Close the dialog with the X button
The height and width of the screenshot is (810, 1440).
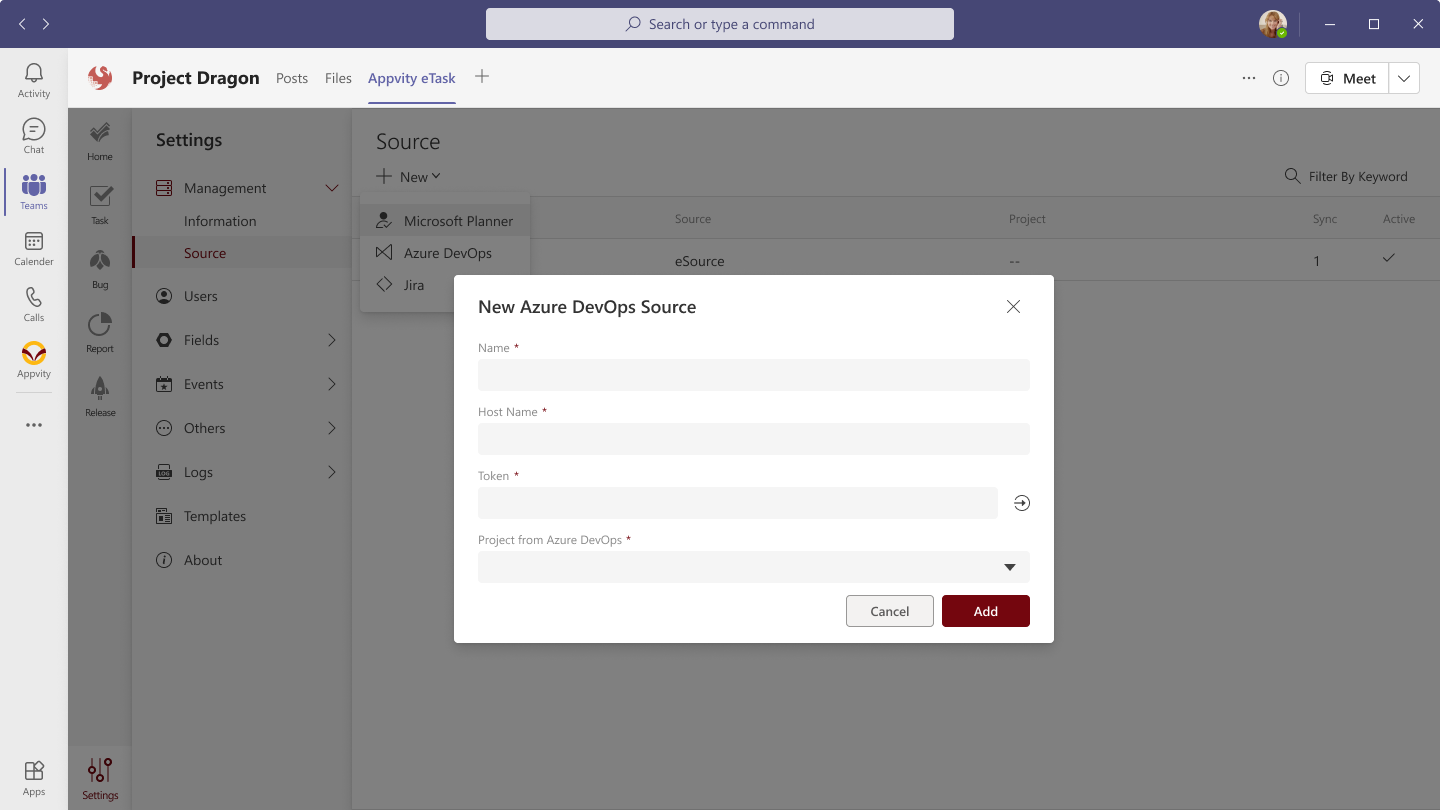pyautogui.click(x=1013, y=307)
